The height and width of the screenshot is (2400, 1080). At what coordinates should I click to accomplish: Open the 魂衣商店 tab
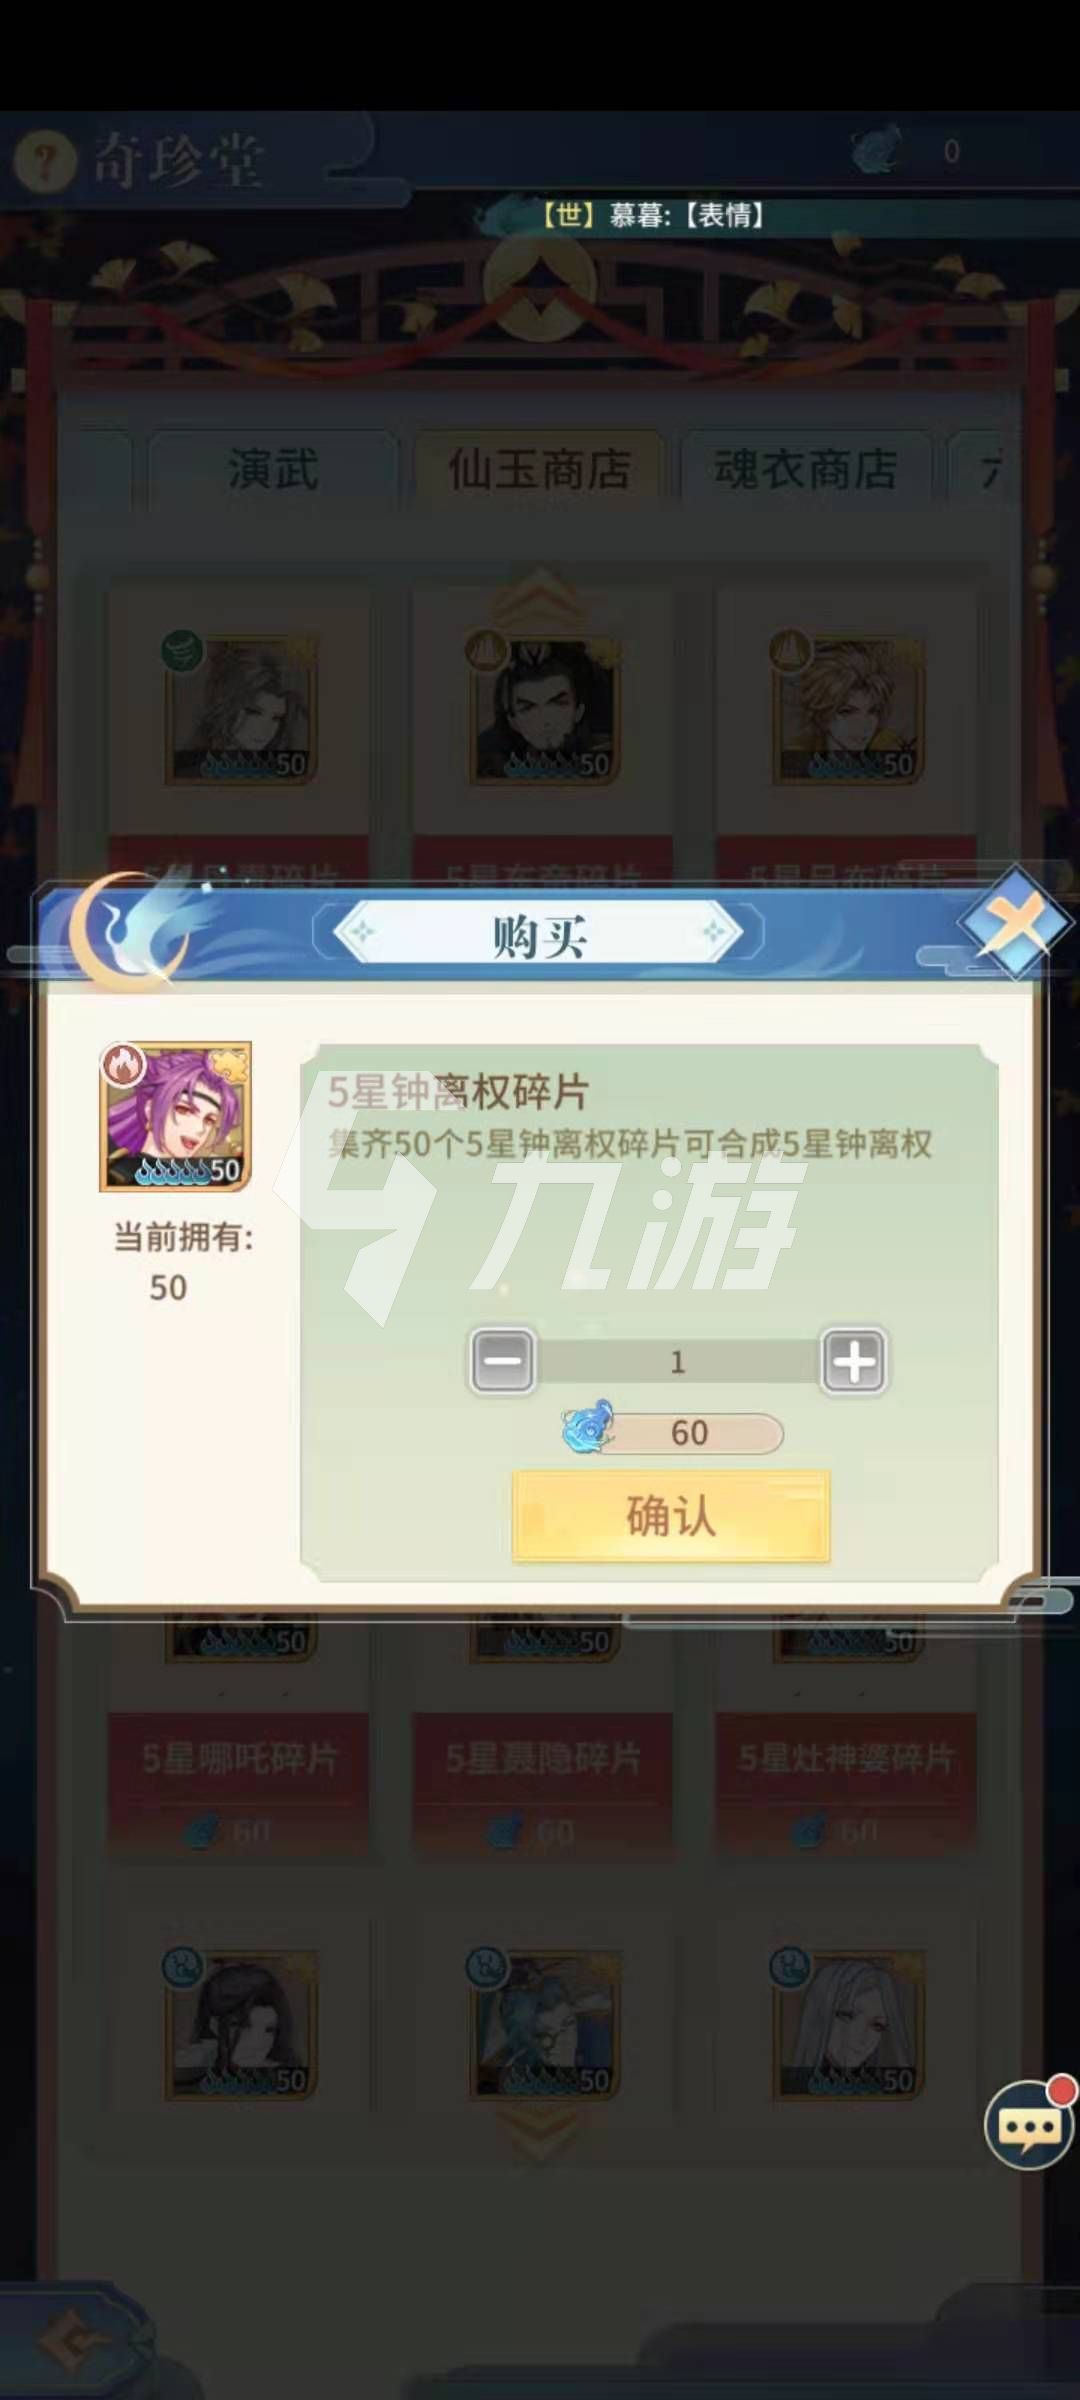(806, 470)
